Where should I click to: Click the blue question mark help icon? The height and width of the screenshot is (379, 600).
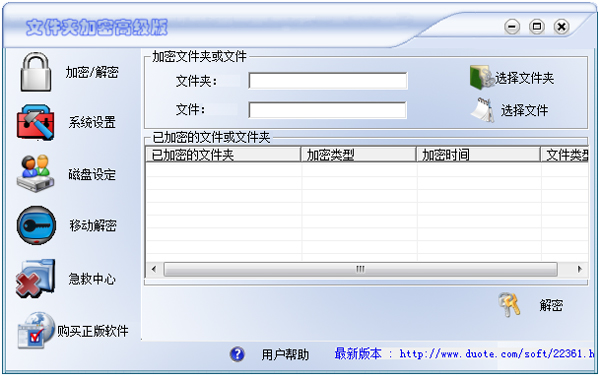(237, 354)
